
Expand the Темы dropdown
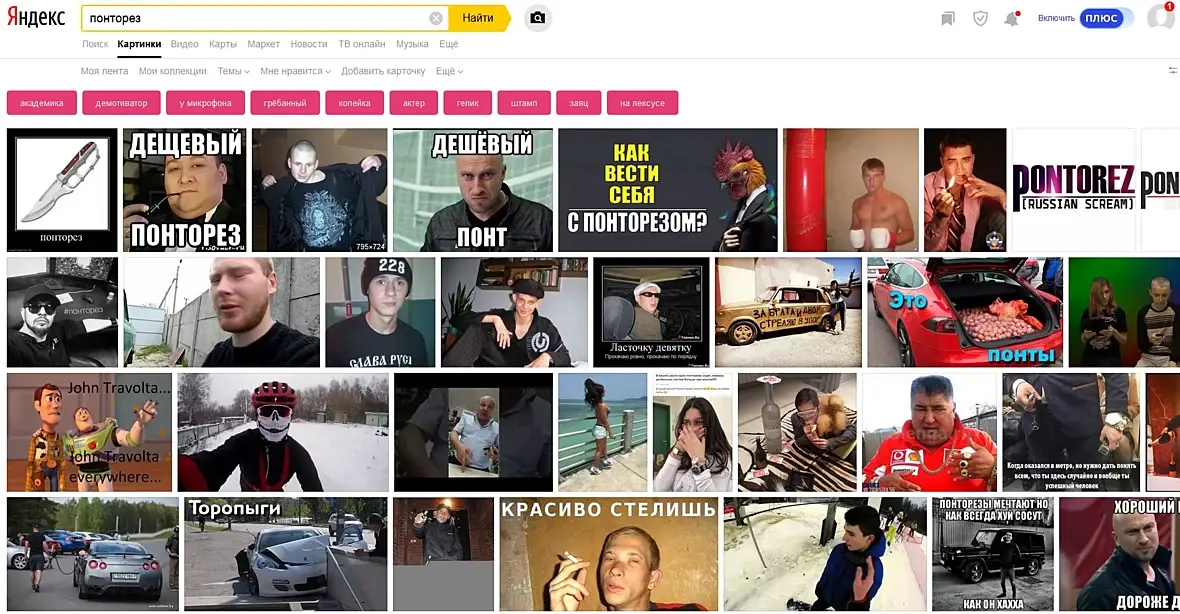pyautogui.click(x=233, y=71)
